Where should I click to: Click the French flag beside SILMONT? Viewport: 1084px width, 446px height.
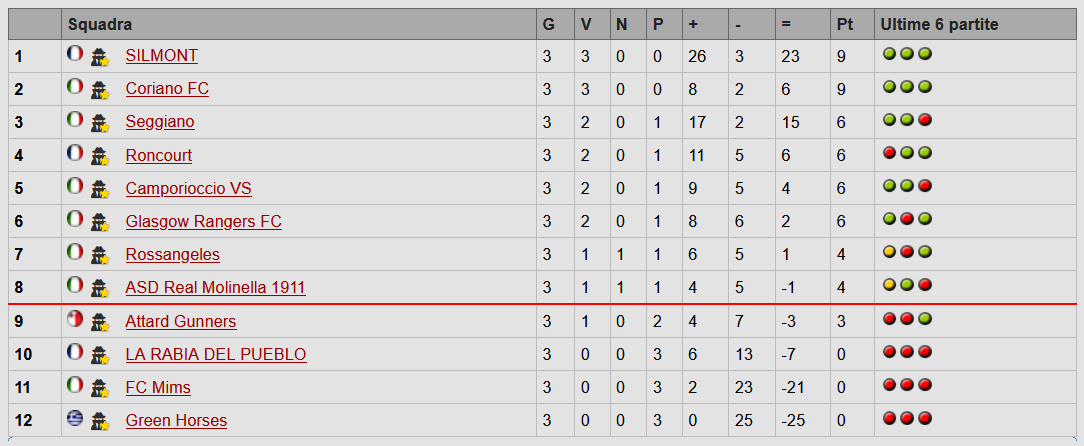pyautogui.click(x=74, y=54)
